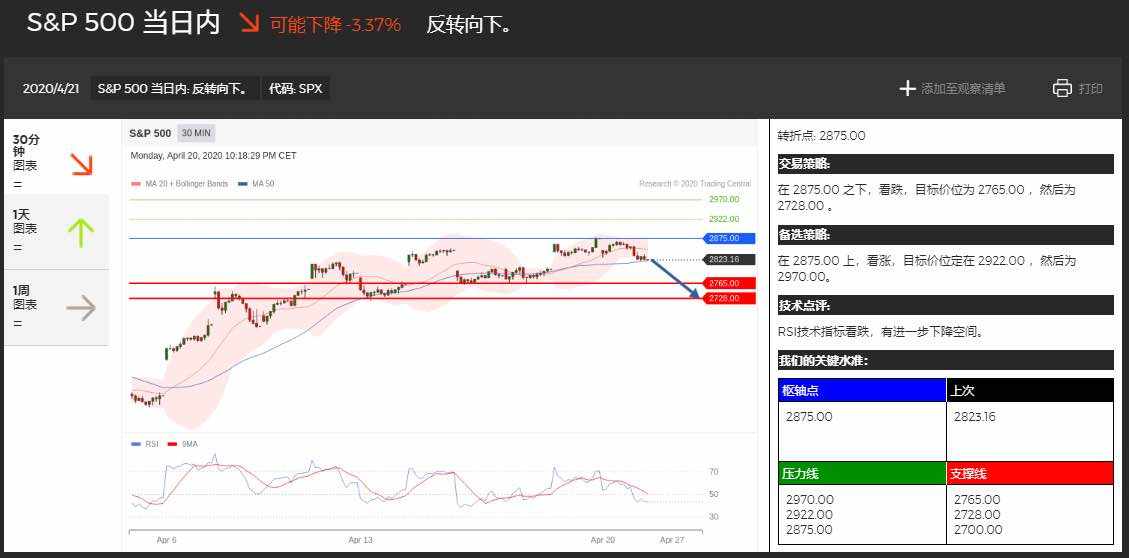Click RSI level 70 axis label
Image resolution: width=1129 pixels, height=558 pixels.
point(714,472)
